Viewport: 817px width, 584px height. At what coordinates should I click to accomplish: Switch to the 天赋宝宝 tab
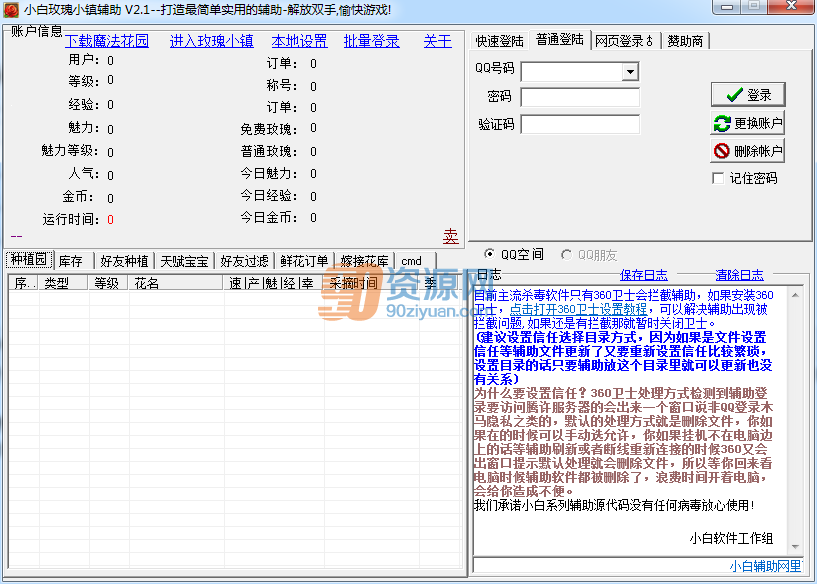click(184, 261)
